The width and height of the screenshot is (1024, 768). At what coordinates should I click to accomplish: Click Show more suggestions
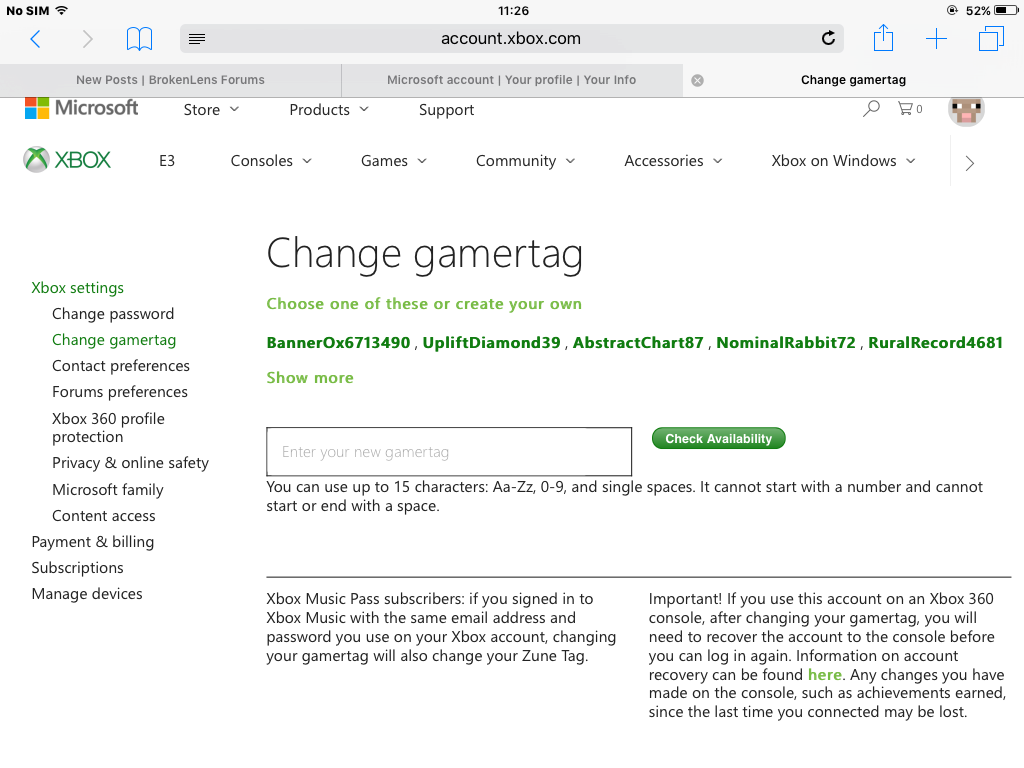tap(310, 378)
